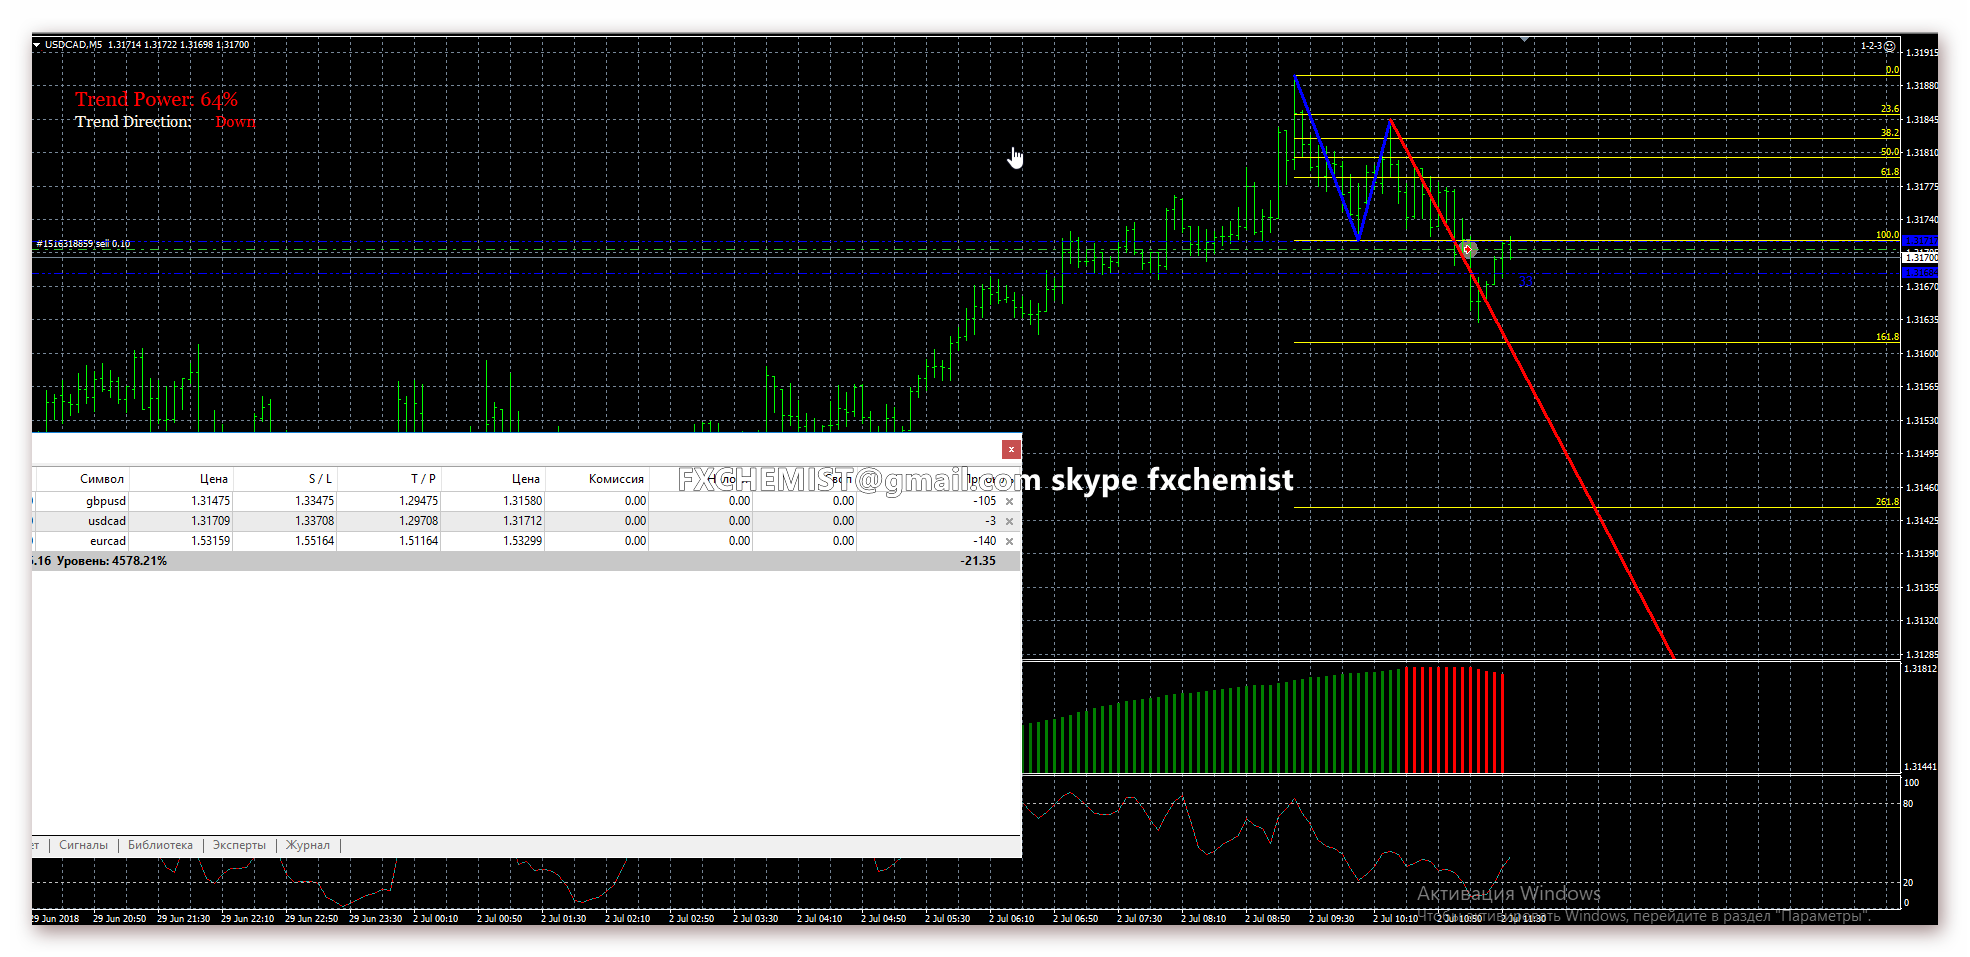Click eurcad current price 1.53299

click(x=522, y=541)
